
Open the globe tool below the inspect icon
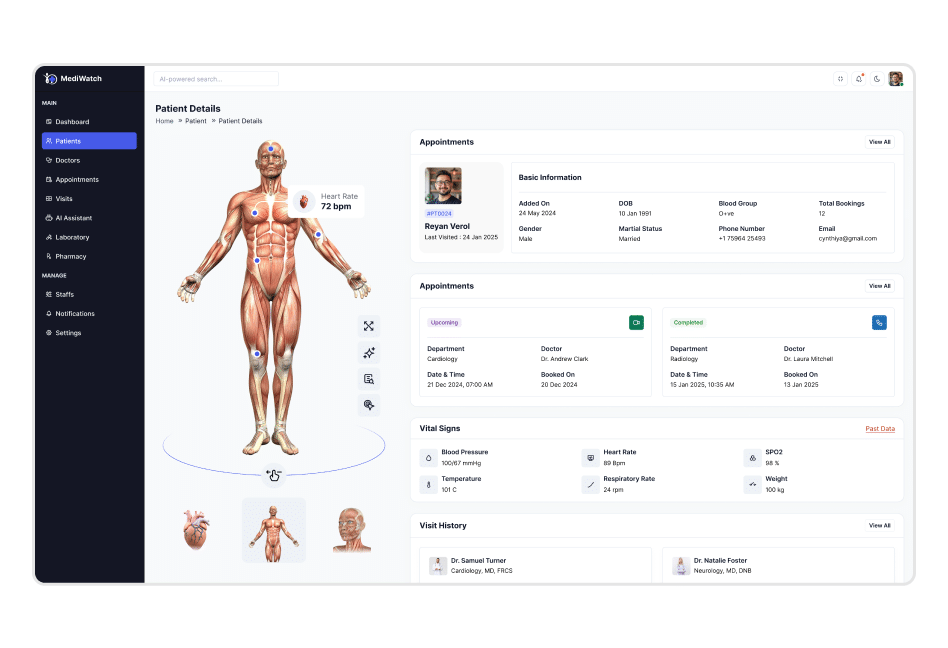368,405
